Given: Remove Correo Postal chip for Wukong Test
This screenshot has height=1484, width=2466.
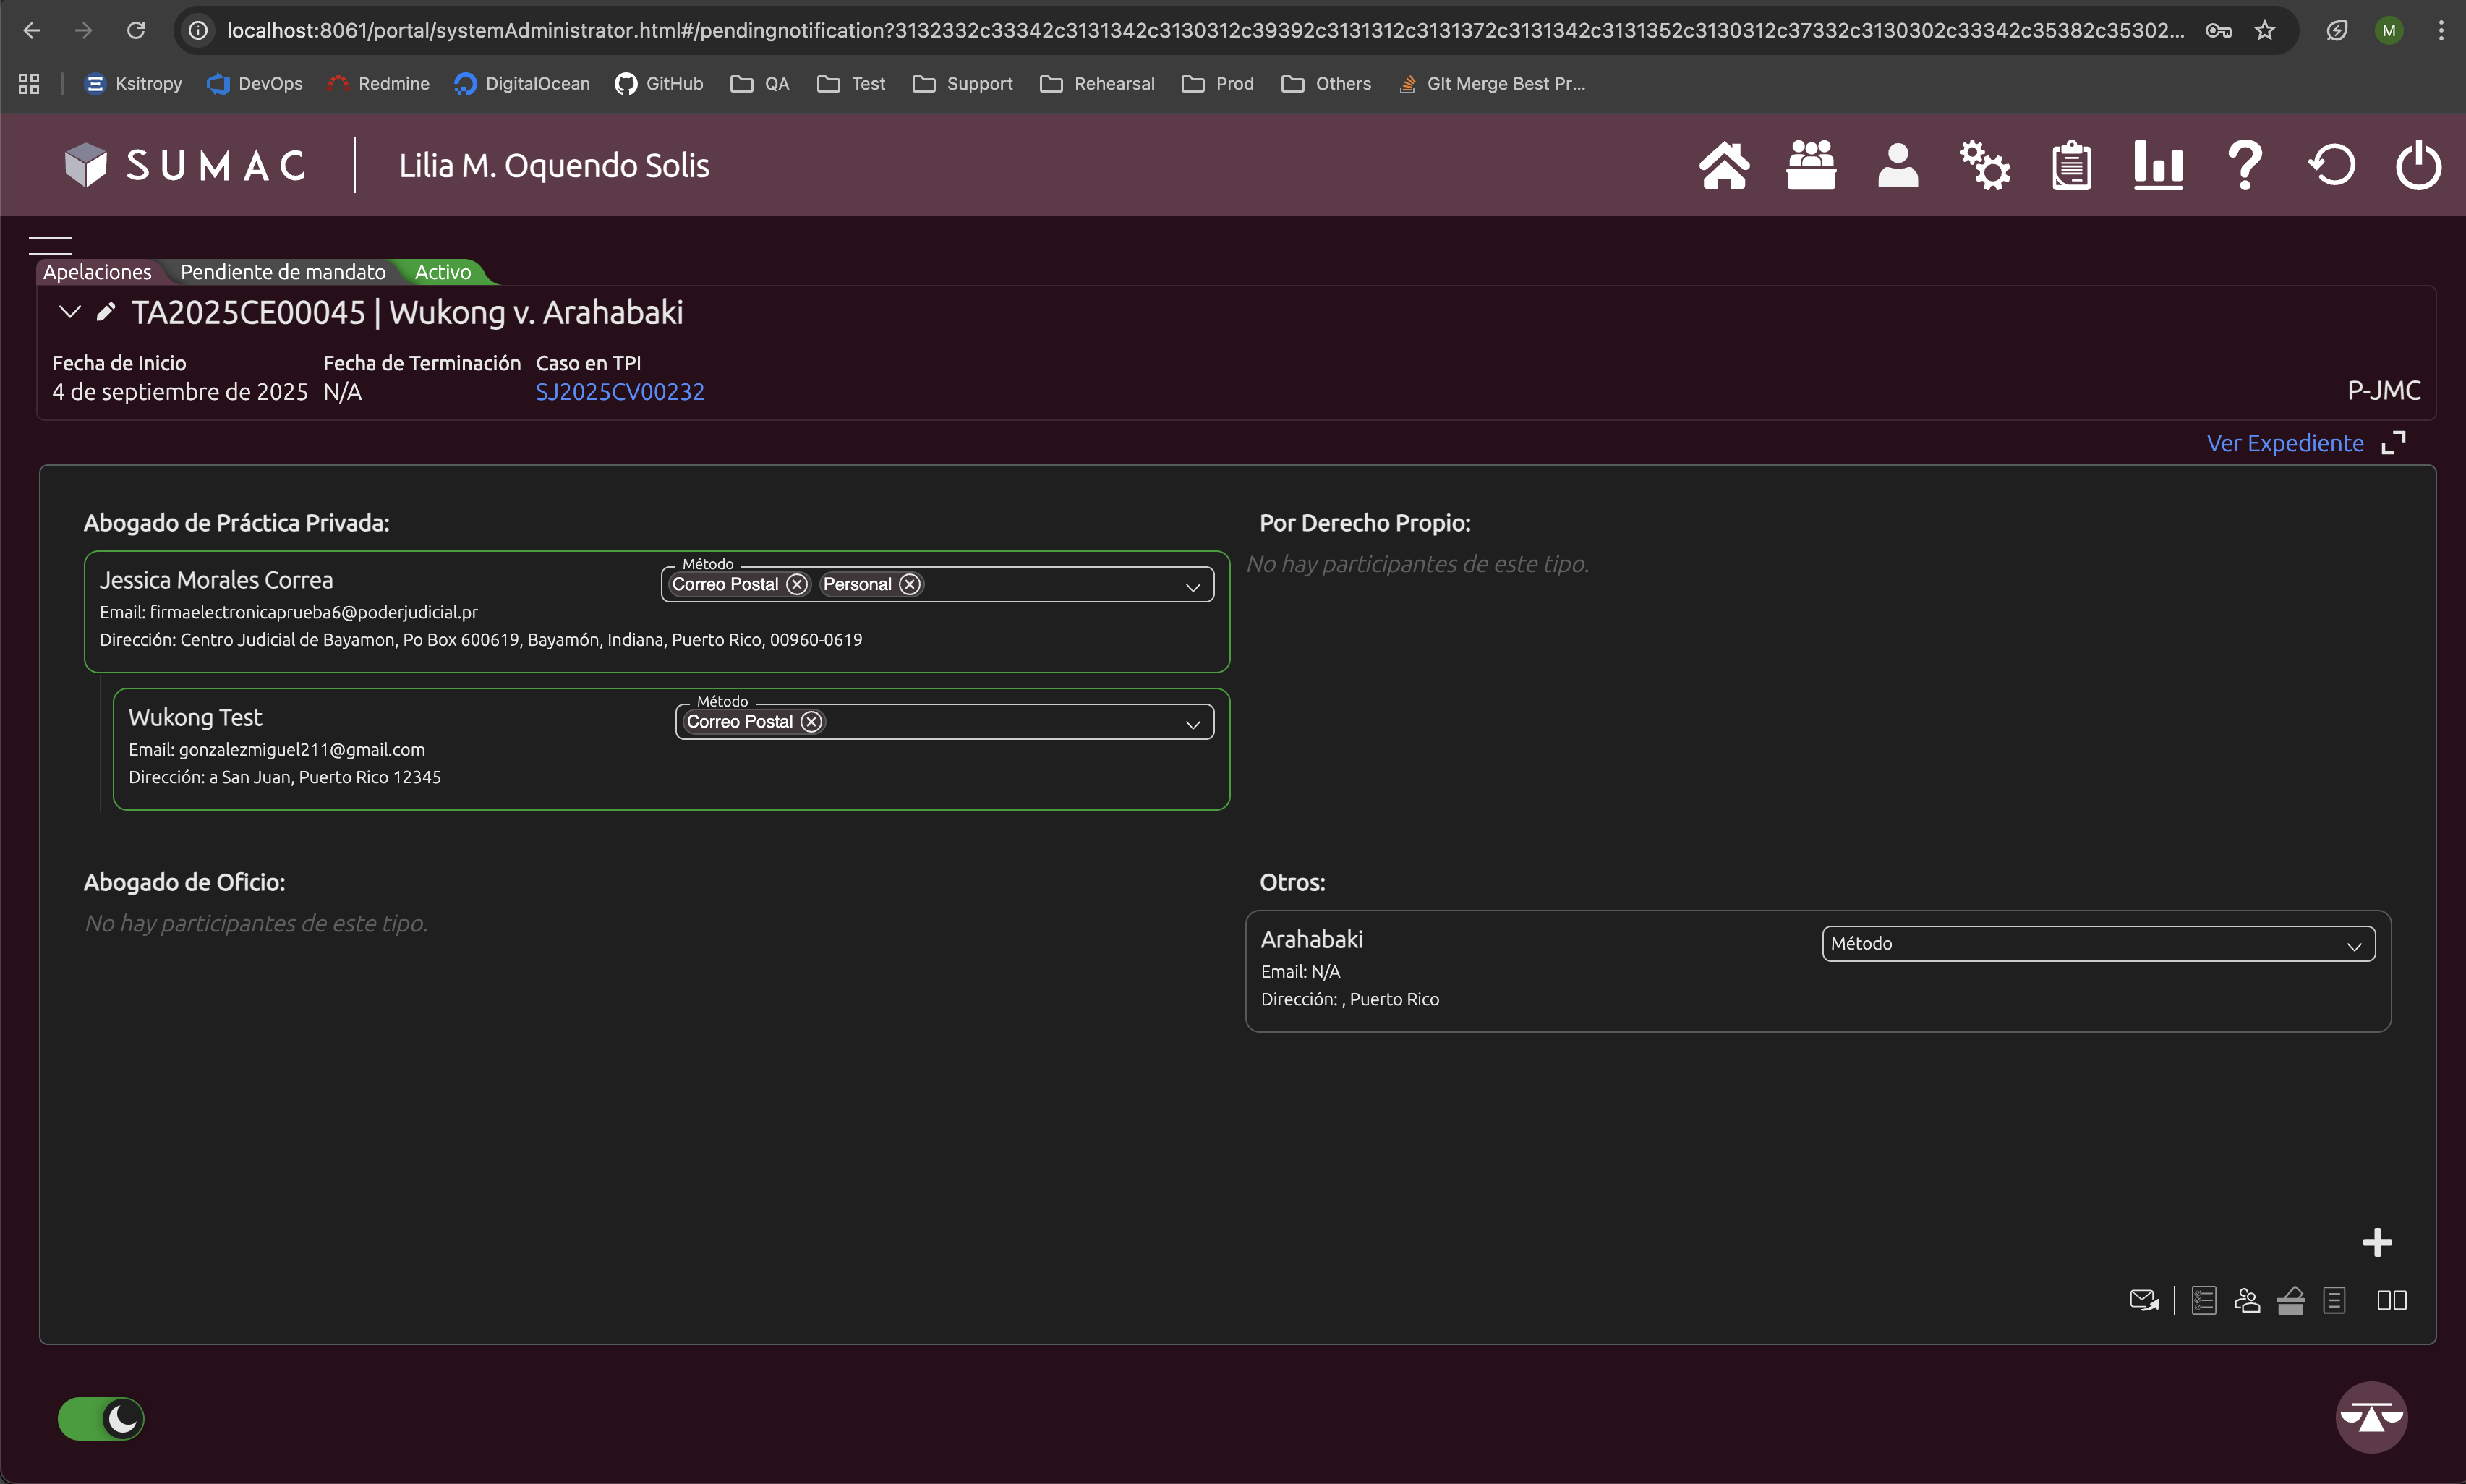Looking at the screenshot, I should [811, 722].
